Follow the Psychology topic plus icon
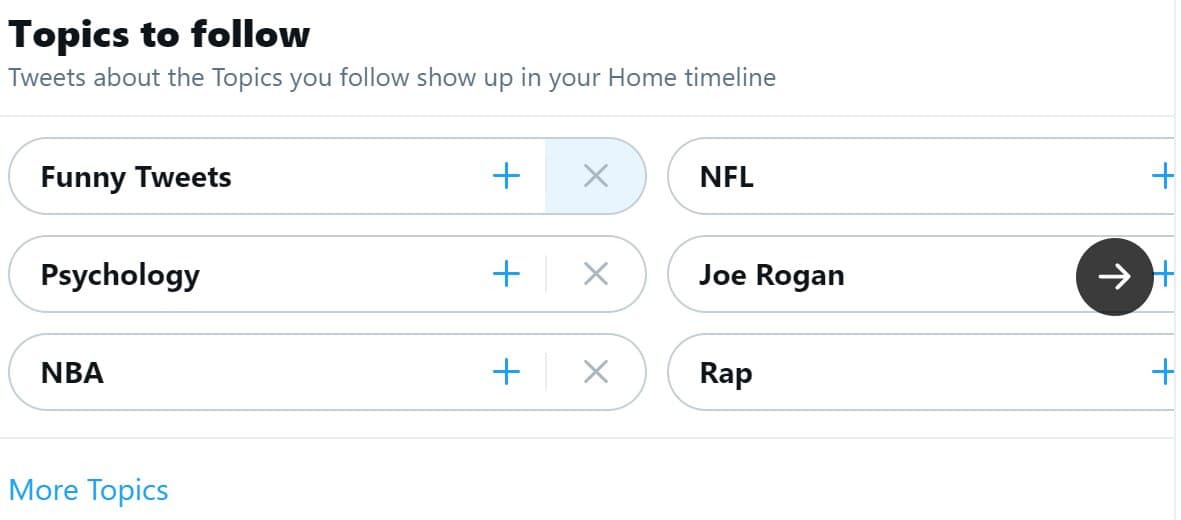The image size is (1181, 520). [x=507, y=274]
